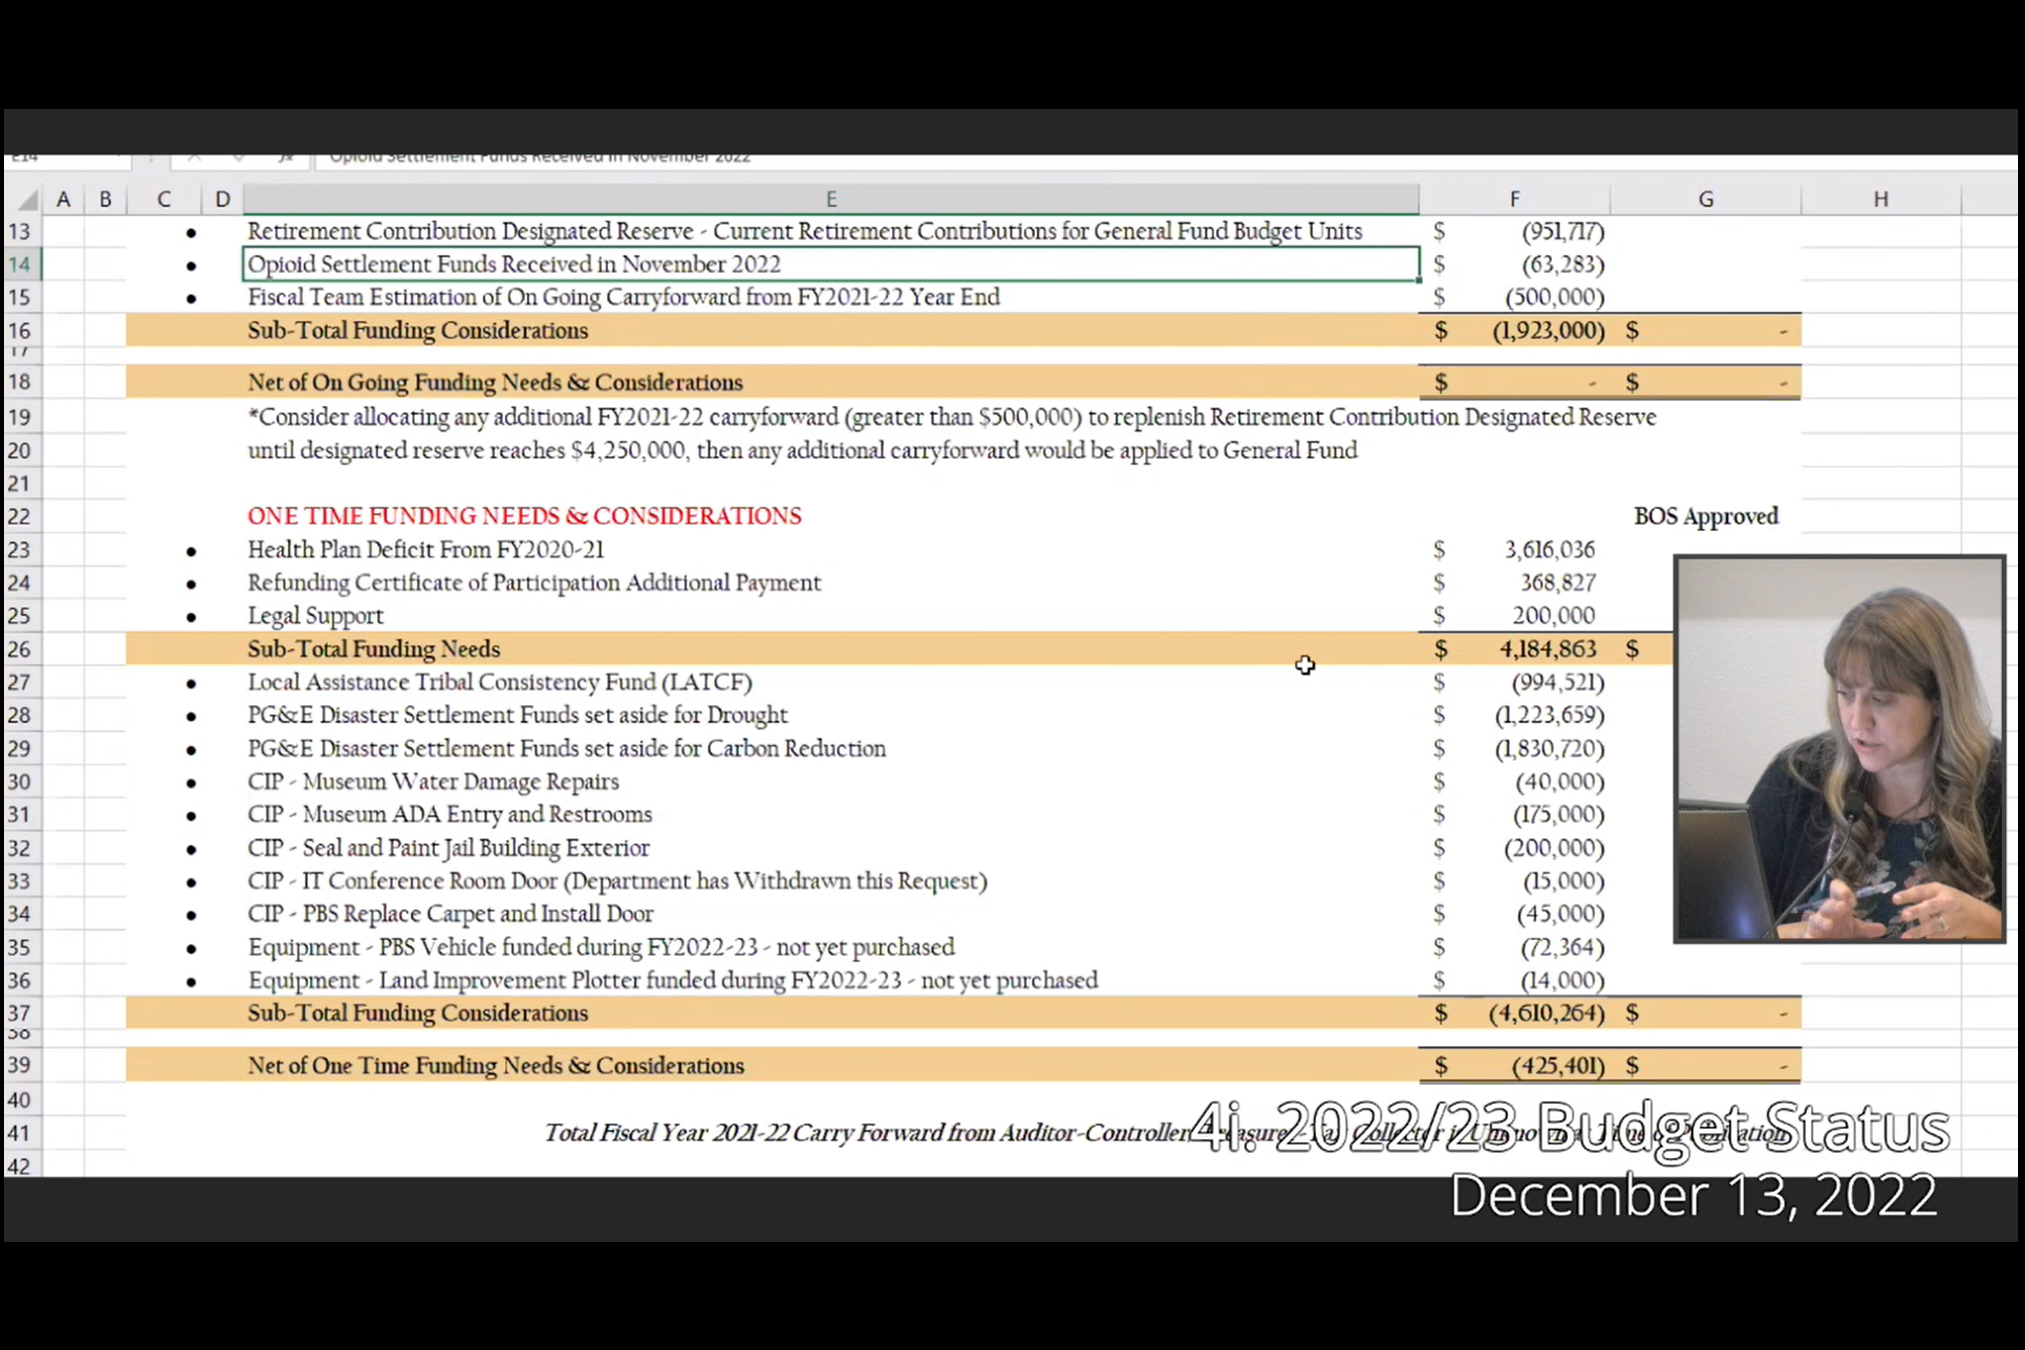
Task: Open the Name Box dropdown arrow
Action: 118,158
